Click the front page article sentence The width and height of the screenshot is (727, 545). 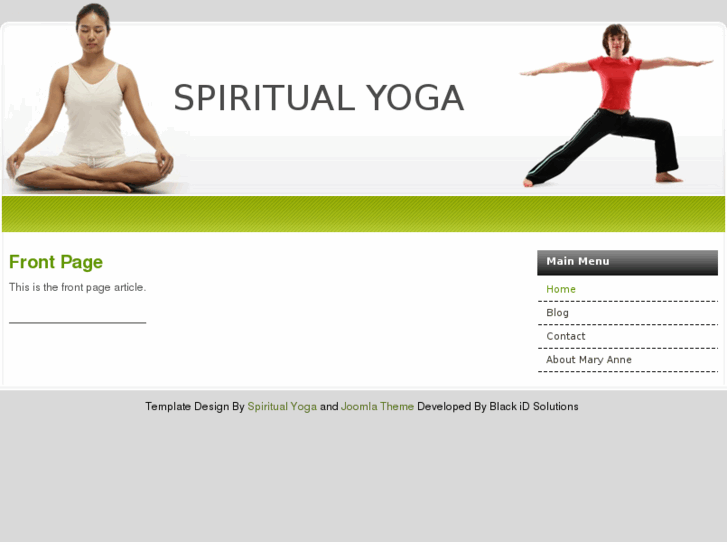(77, 288)
